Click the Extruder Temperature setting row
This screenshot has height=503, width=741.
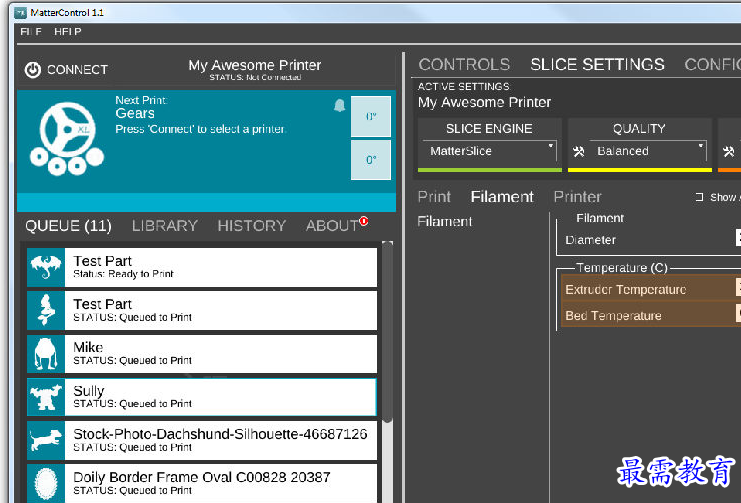coord(651,289)
